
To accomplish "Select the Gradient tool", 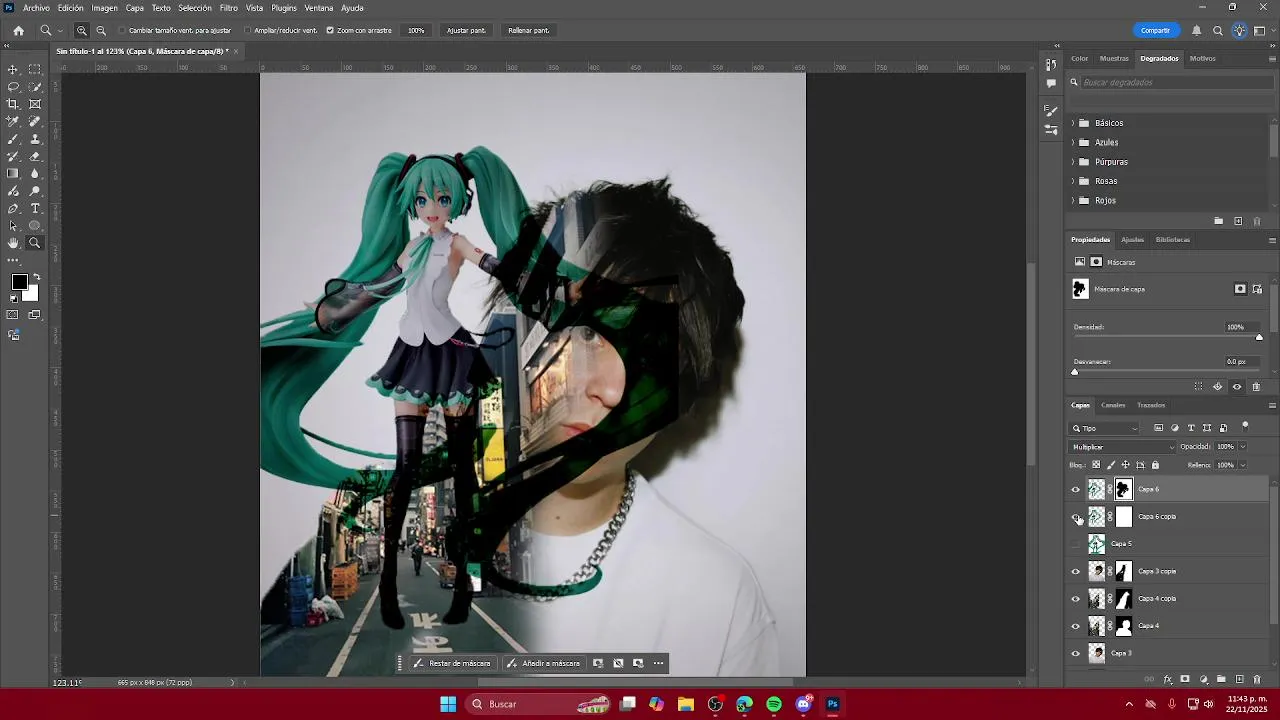I will tap(13, 173).
